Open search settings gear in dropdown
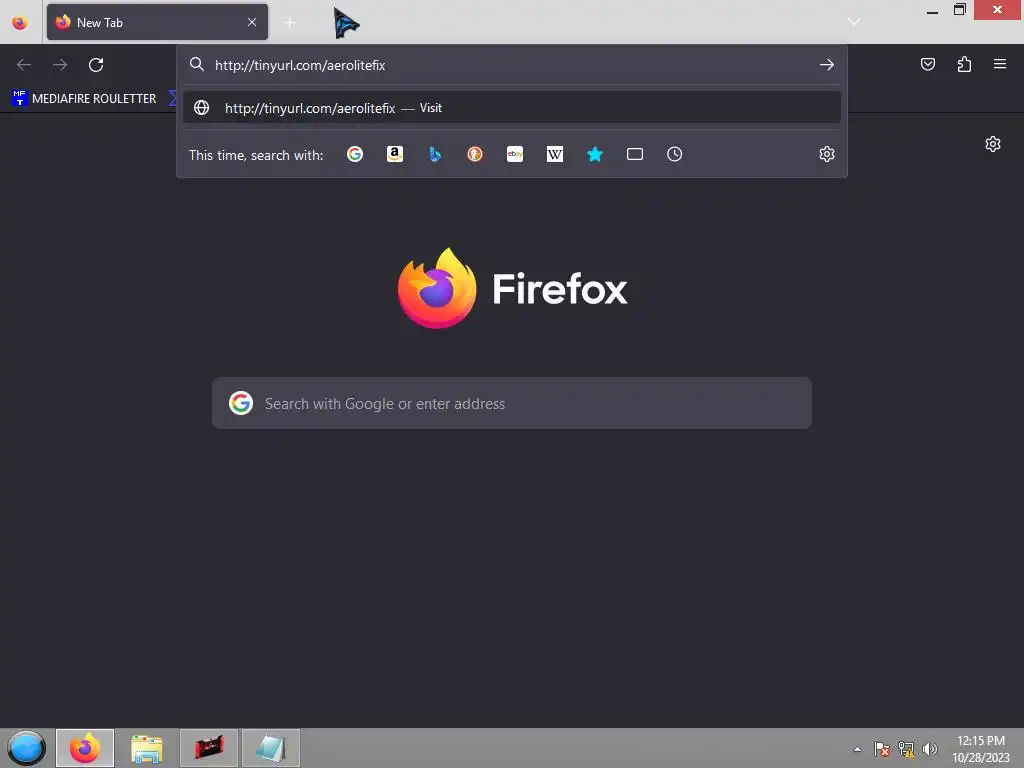This screenshot has width=1024, height=768. click(827, 154)
